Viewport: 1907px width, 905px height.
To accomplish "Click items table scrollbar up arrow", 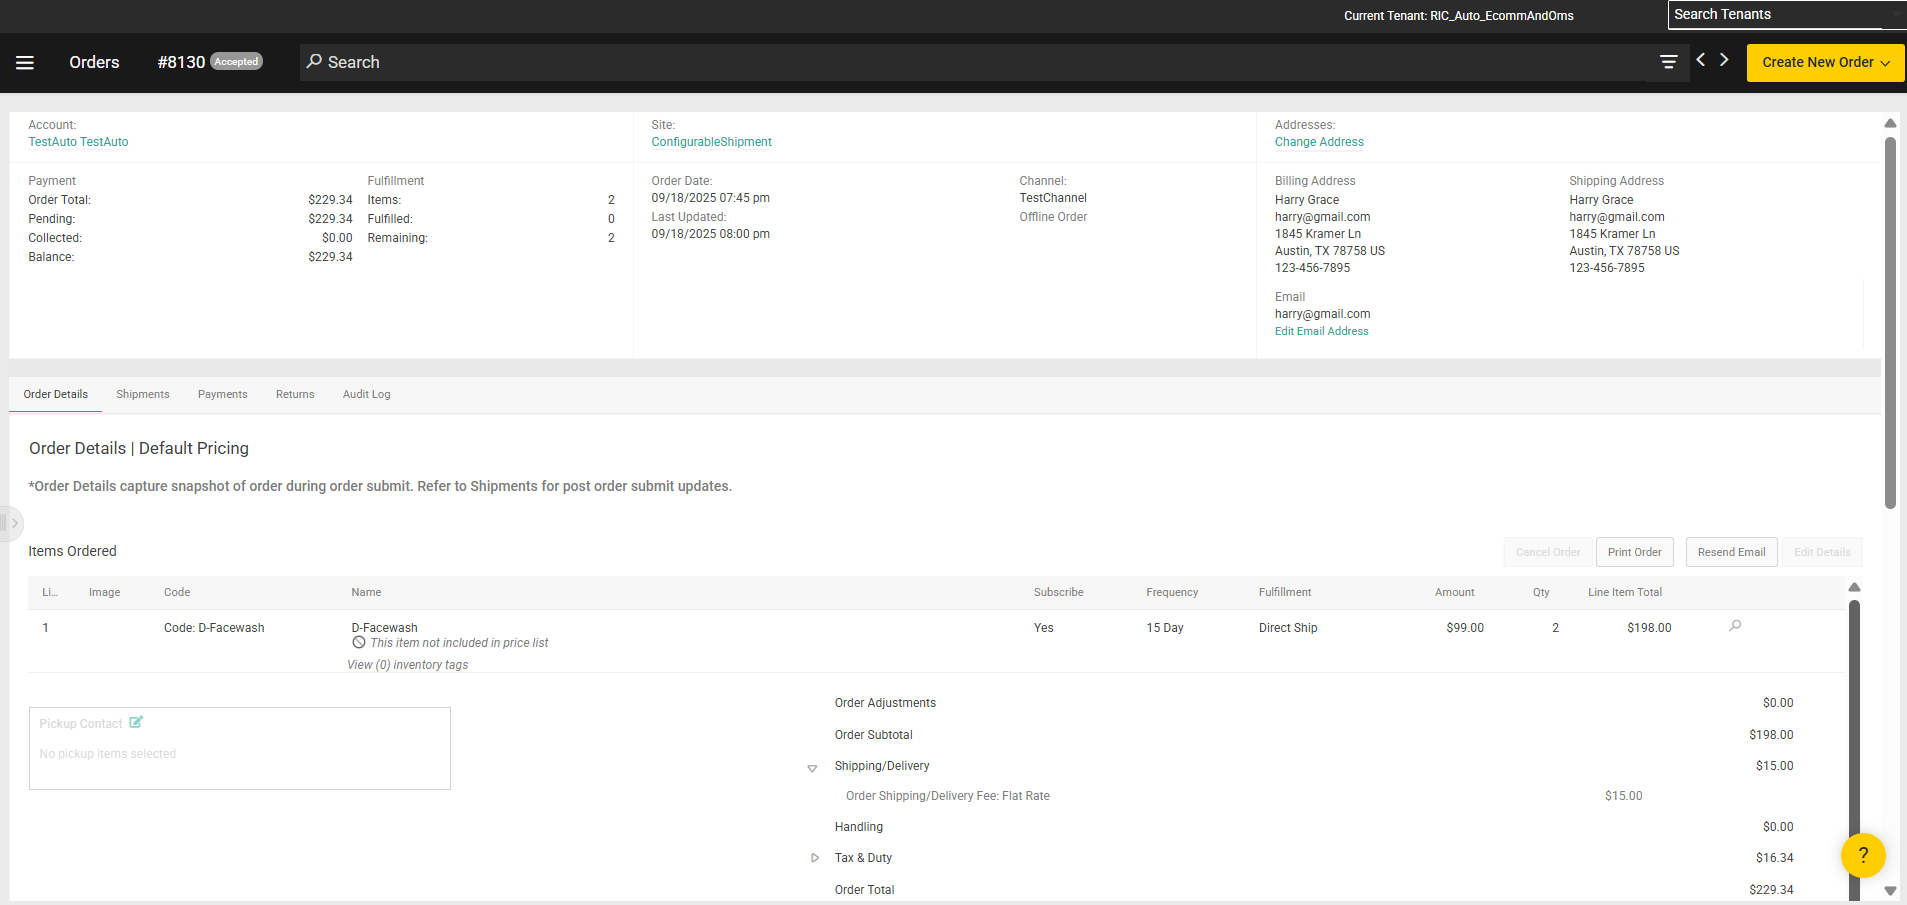I will (x=1854, y=587).
